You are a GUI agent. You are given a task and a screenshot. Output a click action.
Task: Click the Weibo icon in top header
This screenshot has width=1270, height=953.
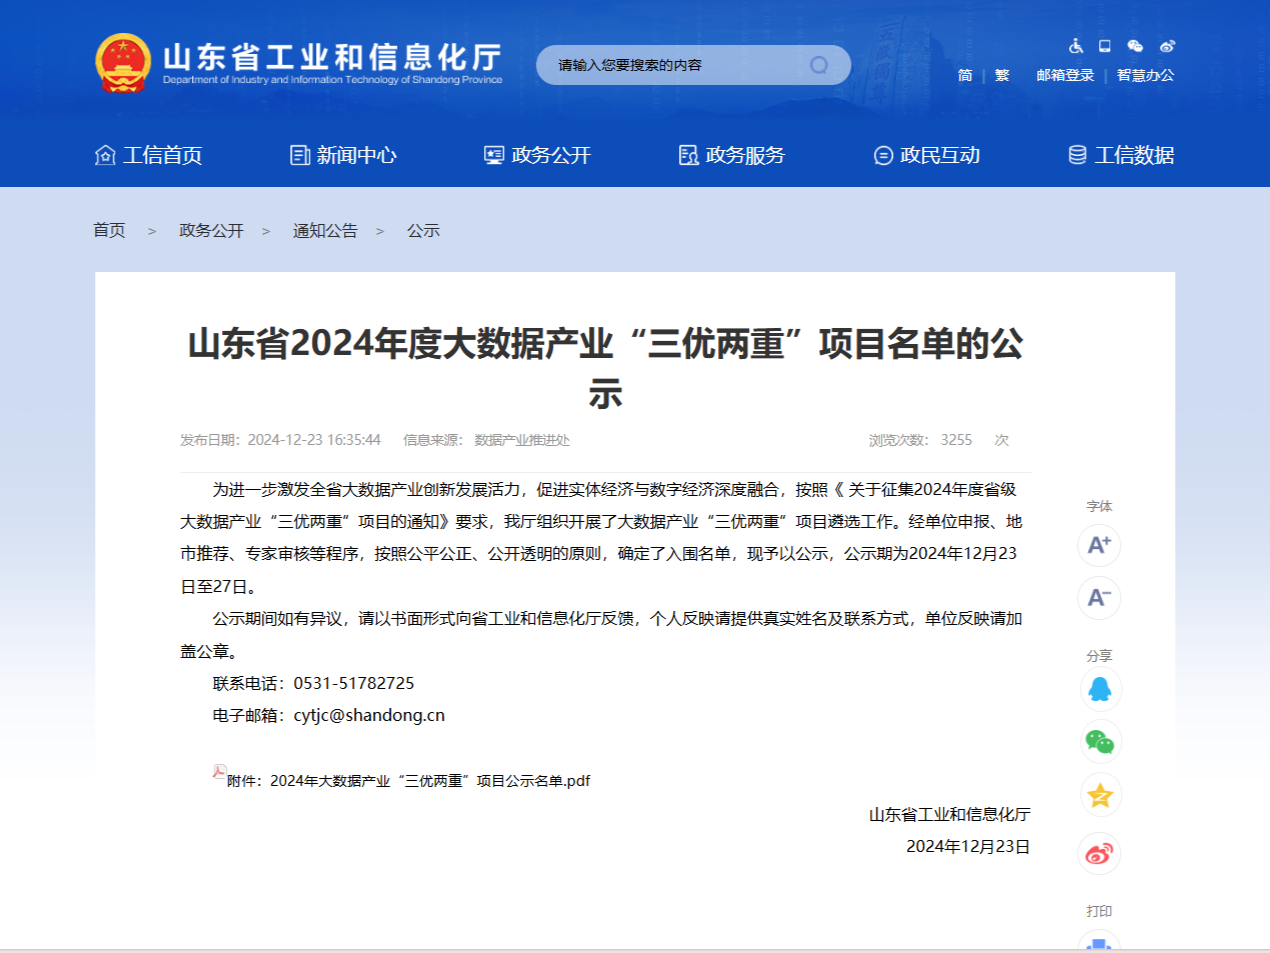[1167, 46]
